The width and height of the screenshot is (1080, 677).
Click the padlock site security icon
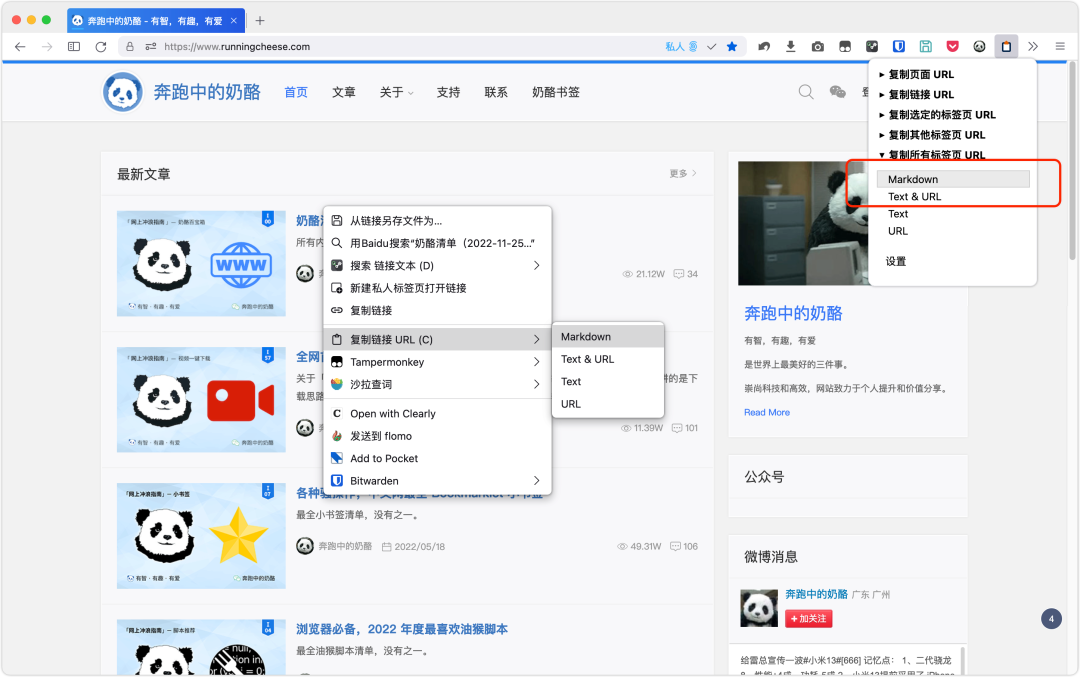(129, 47)
